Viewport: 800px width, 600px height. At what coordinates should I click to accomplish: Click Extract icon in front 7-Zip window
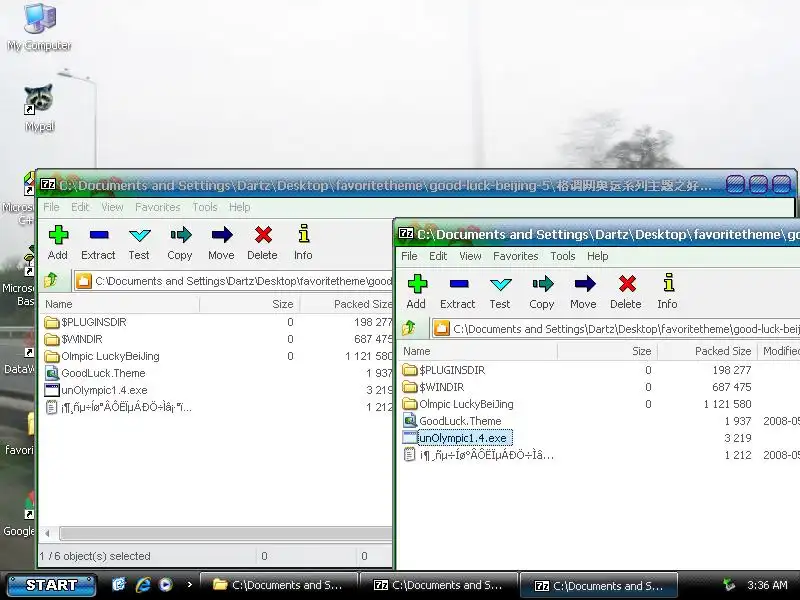coord(458,284)
